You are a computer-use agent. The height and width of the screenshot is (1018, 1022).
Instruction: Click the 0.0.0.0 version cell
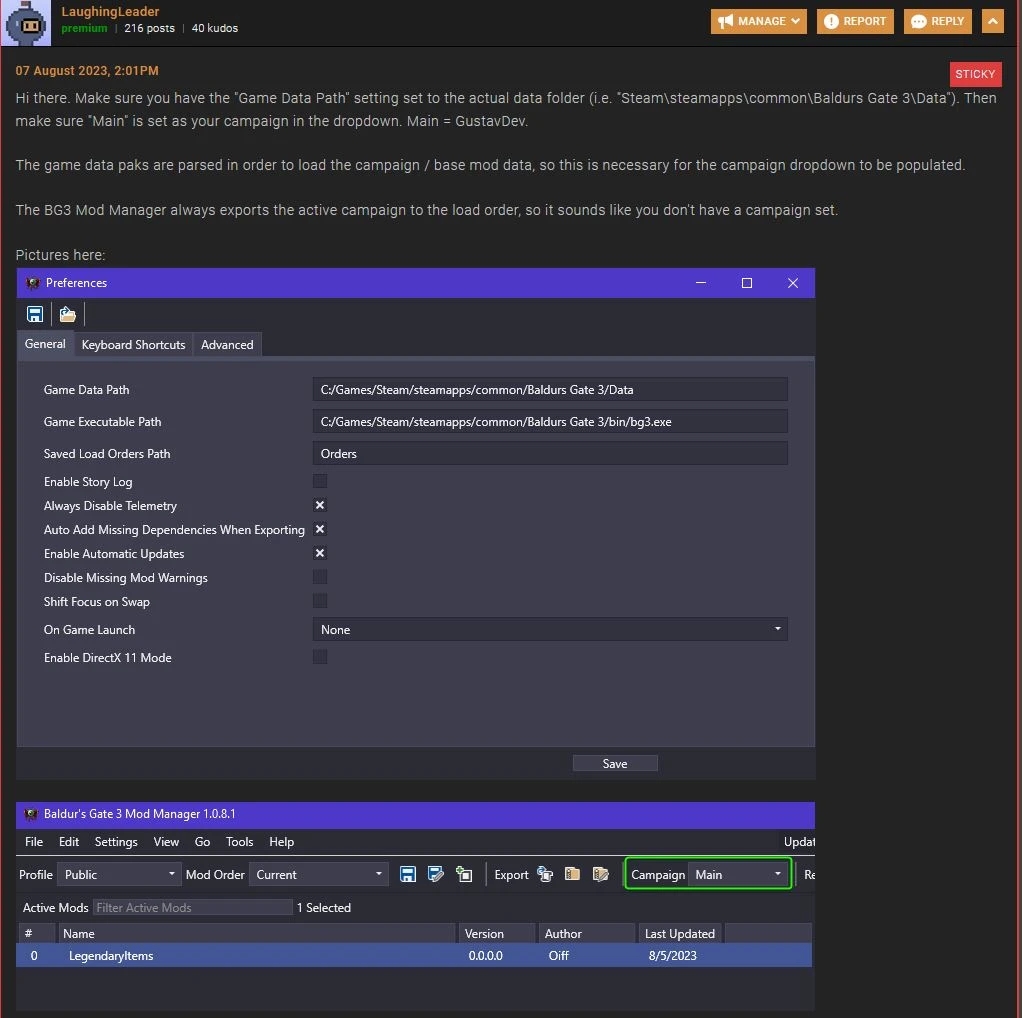(x=486, y=955)
